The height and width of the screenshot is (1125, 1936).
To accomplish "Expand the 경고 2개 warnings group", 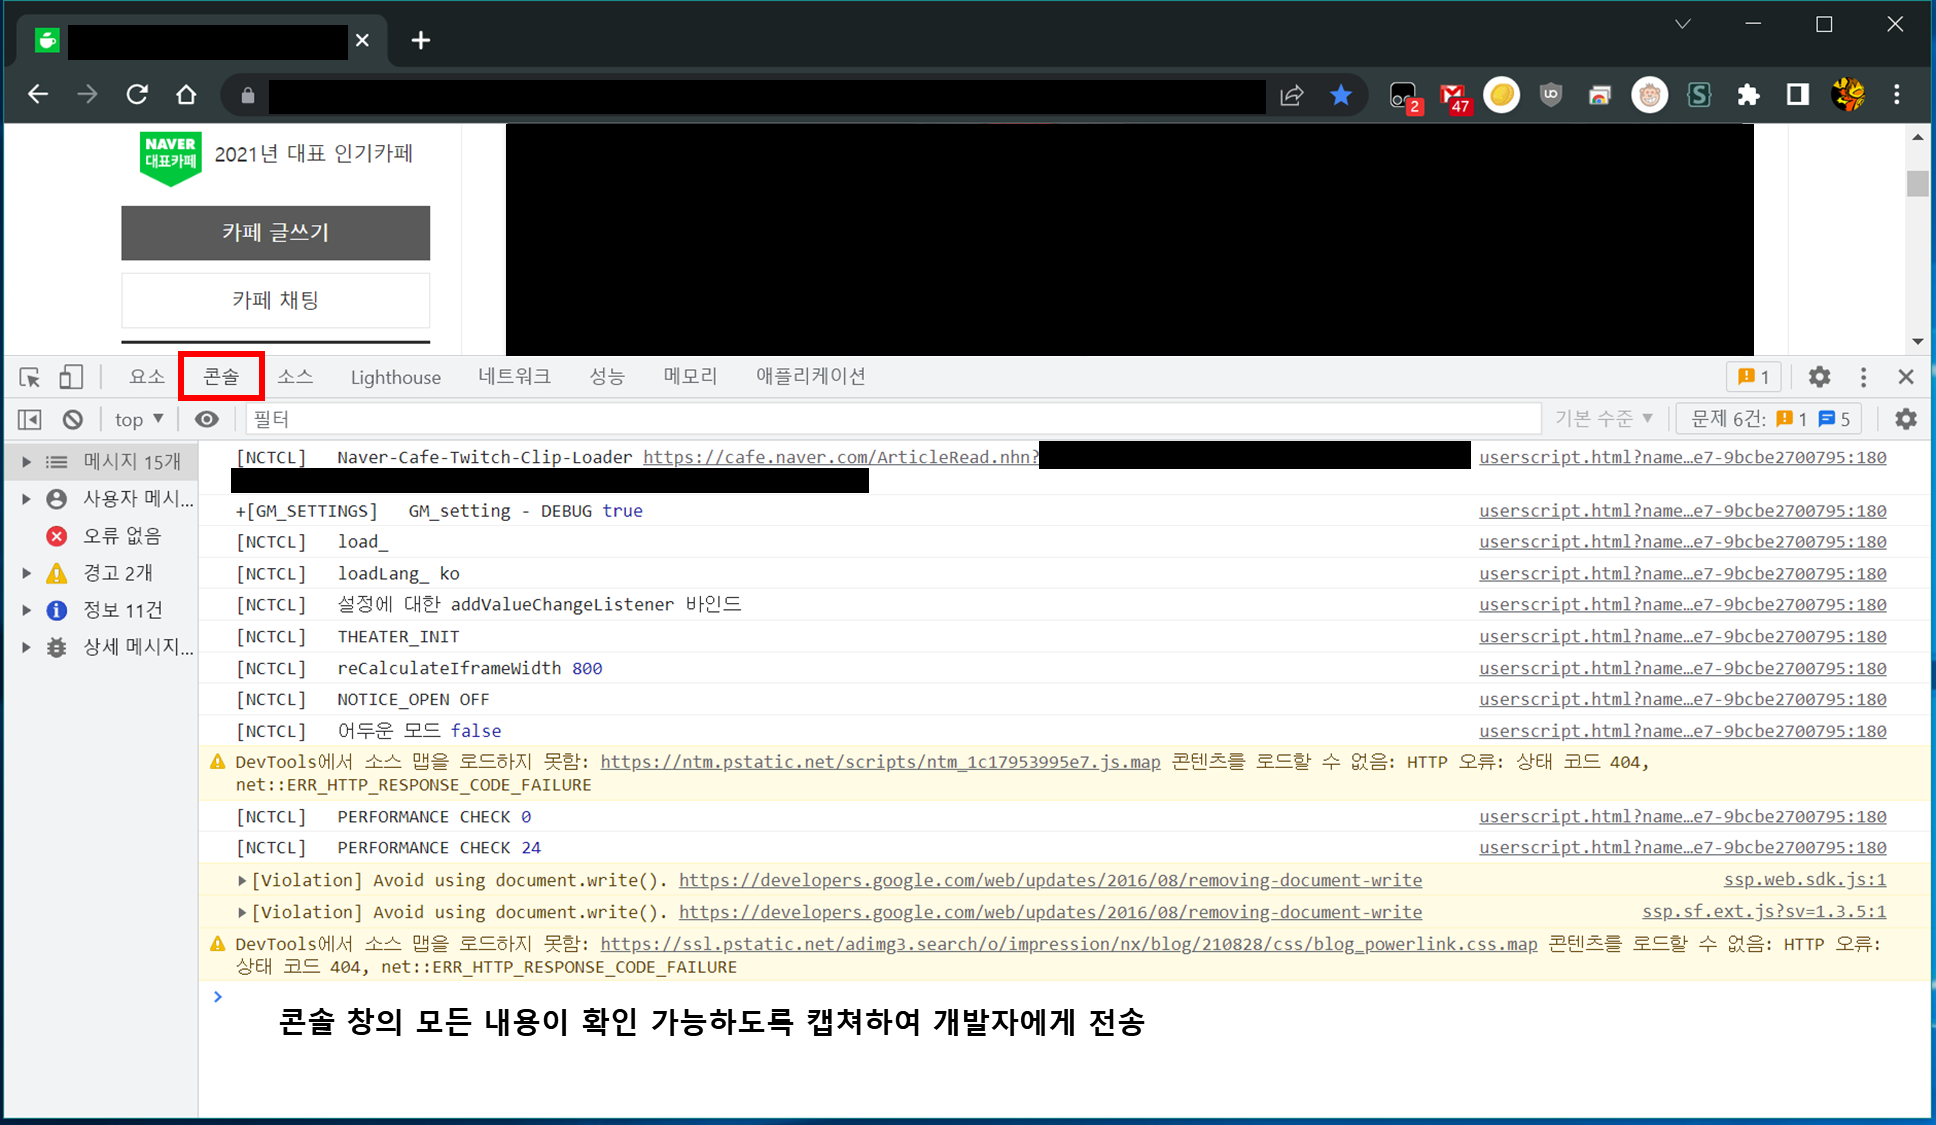I will click(x=27, y=573).
